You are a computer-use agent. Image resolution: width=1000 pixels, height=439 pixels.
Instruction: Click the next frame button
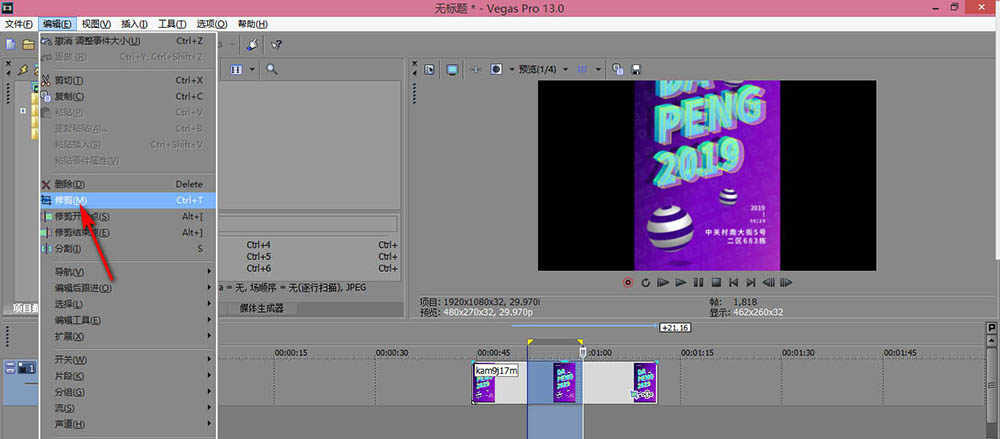pos(786,282)
